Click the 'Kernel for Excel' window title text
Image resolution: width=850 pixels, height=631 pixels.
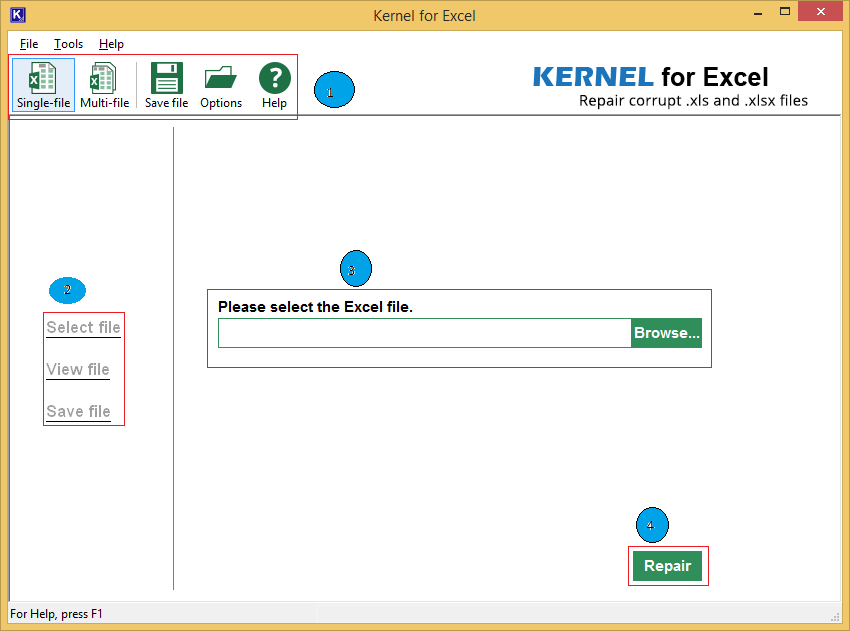(x=424, y=16)
